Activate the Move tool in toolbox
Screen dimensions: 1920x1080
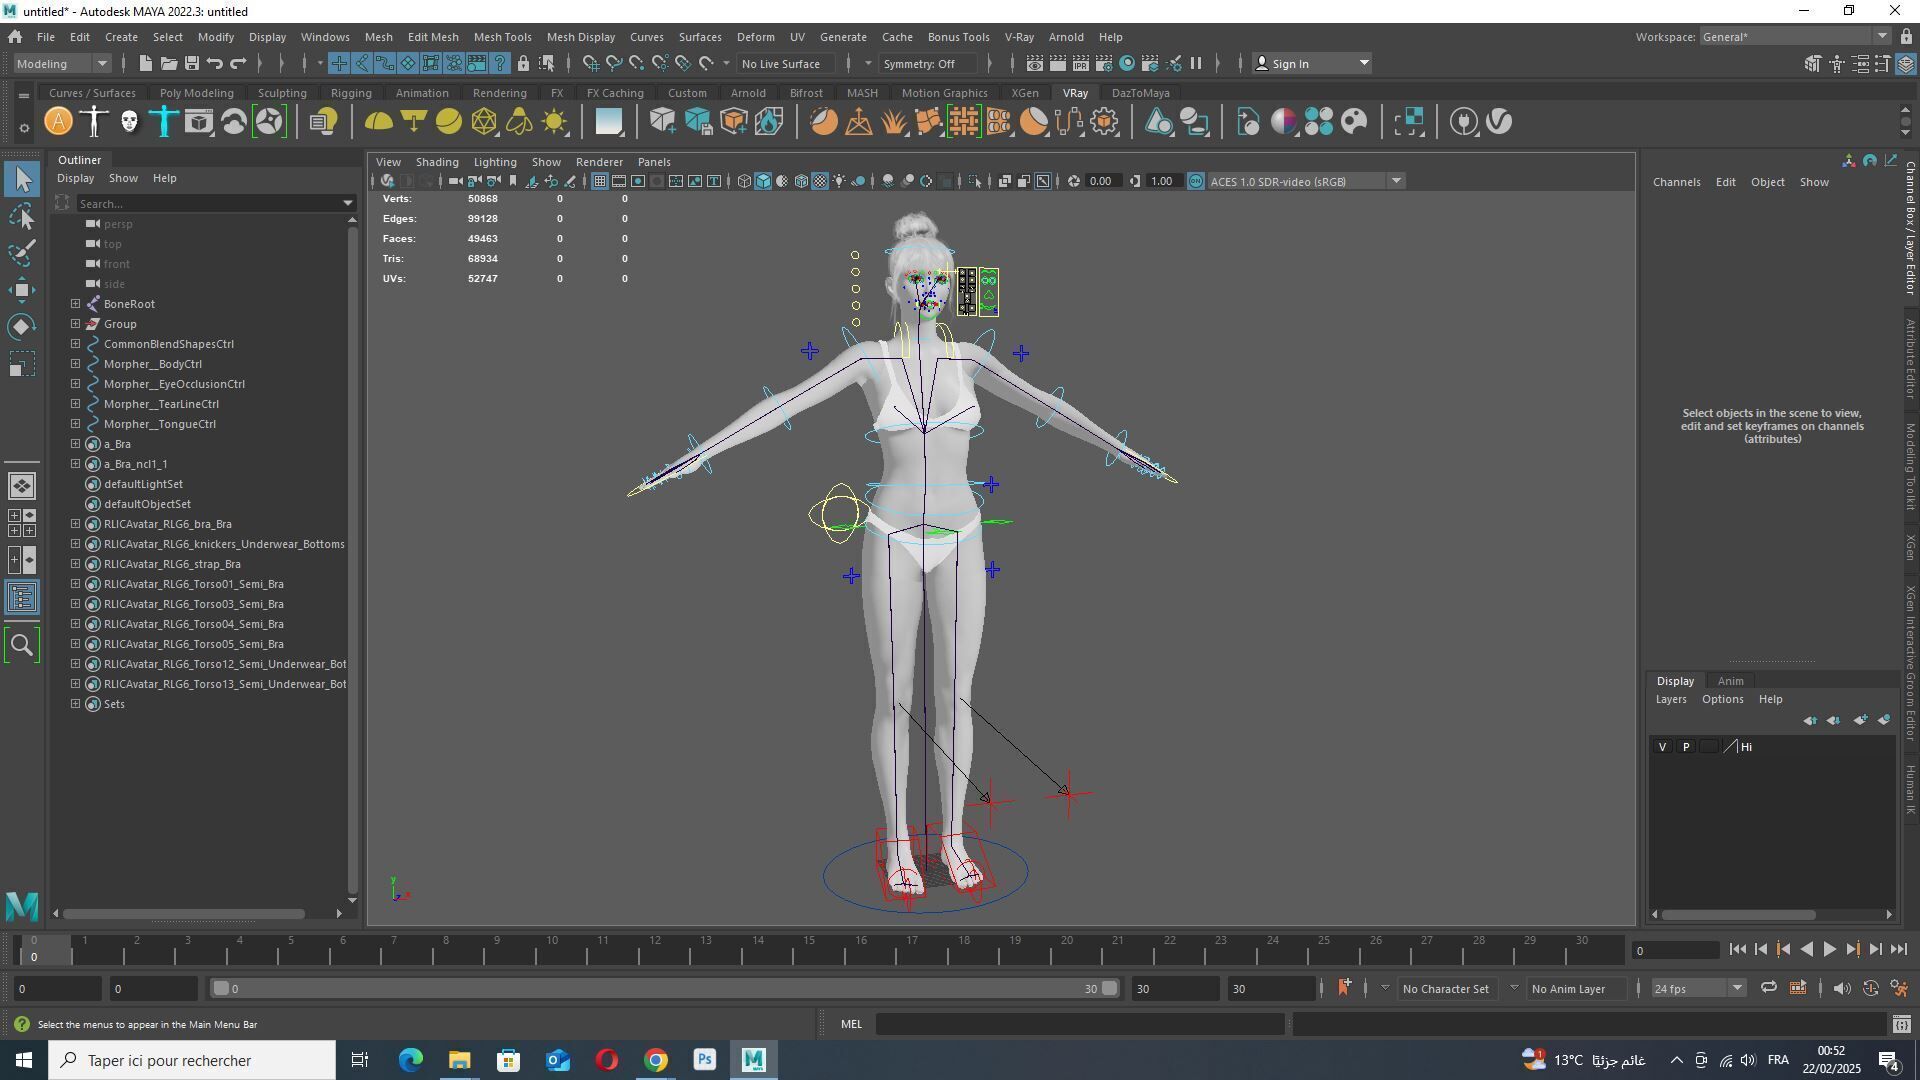point(22,290)
